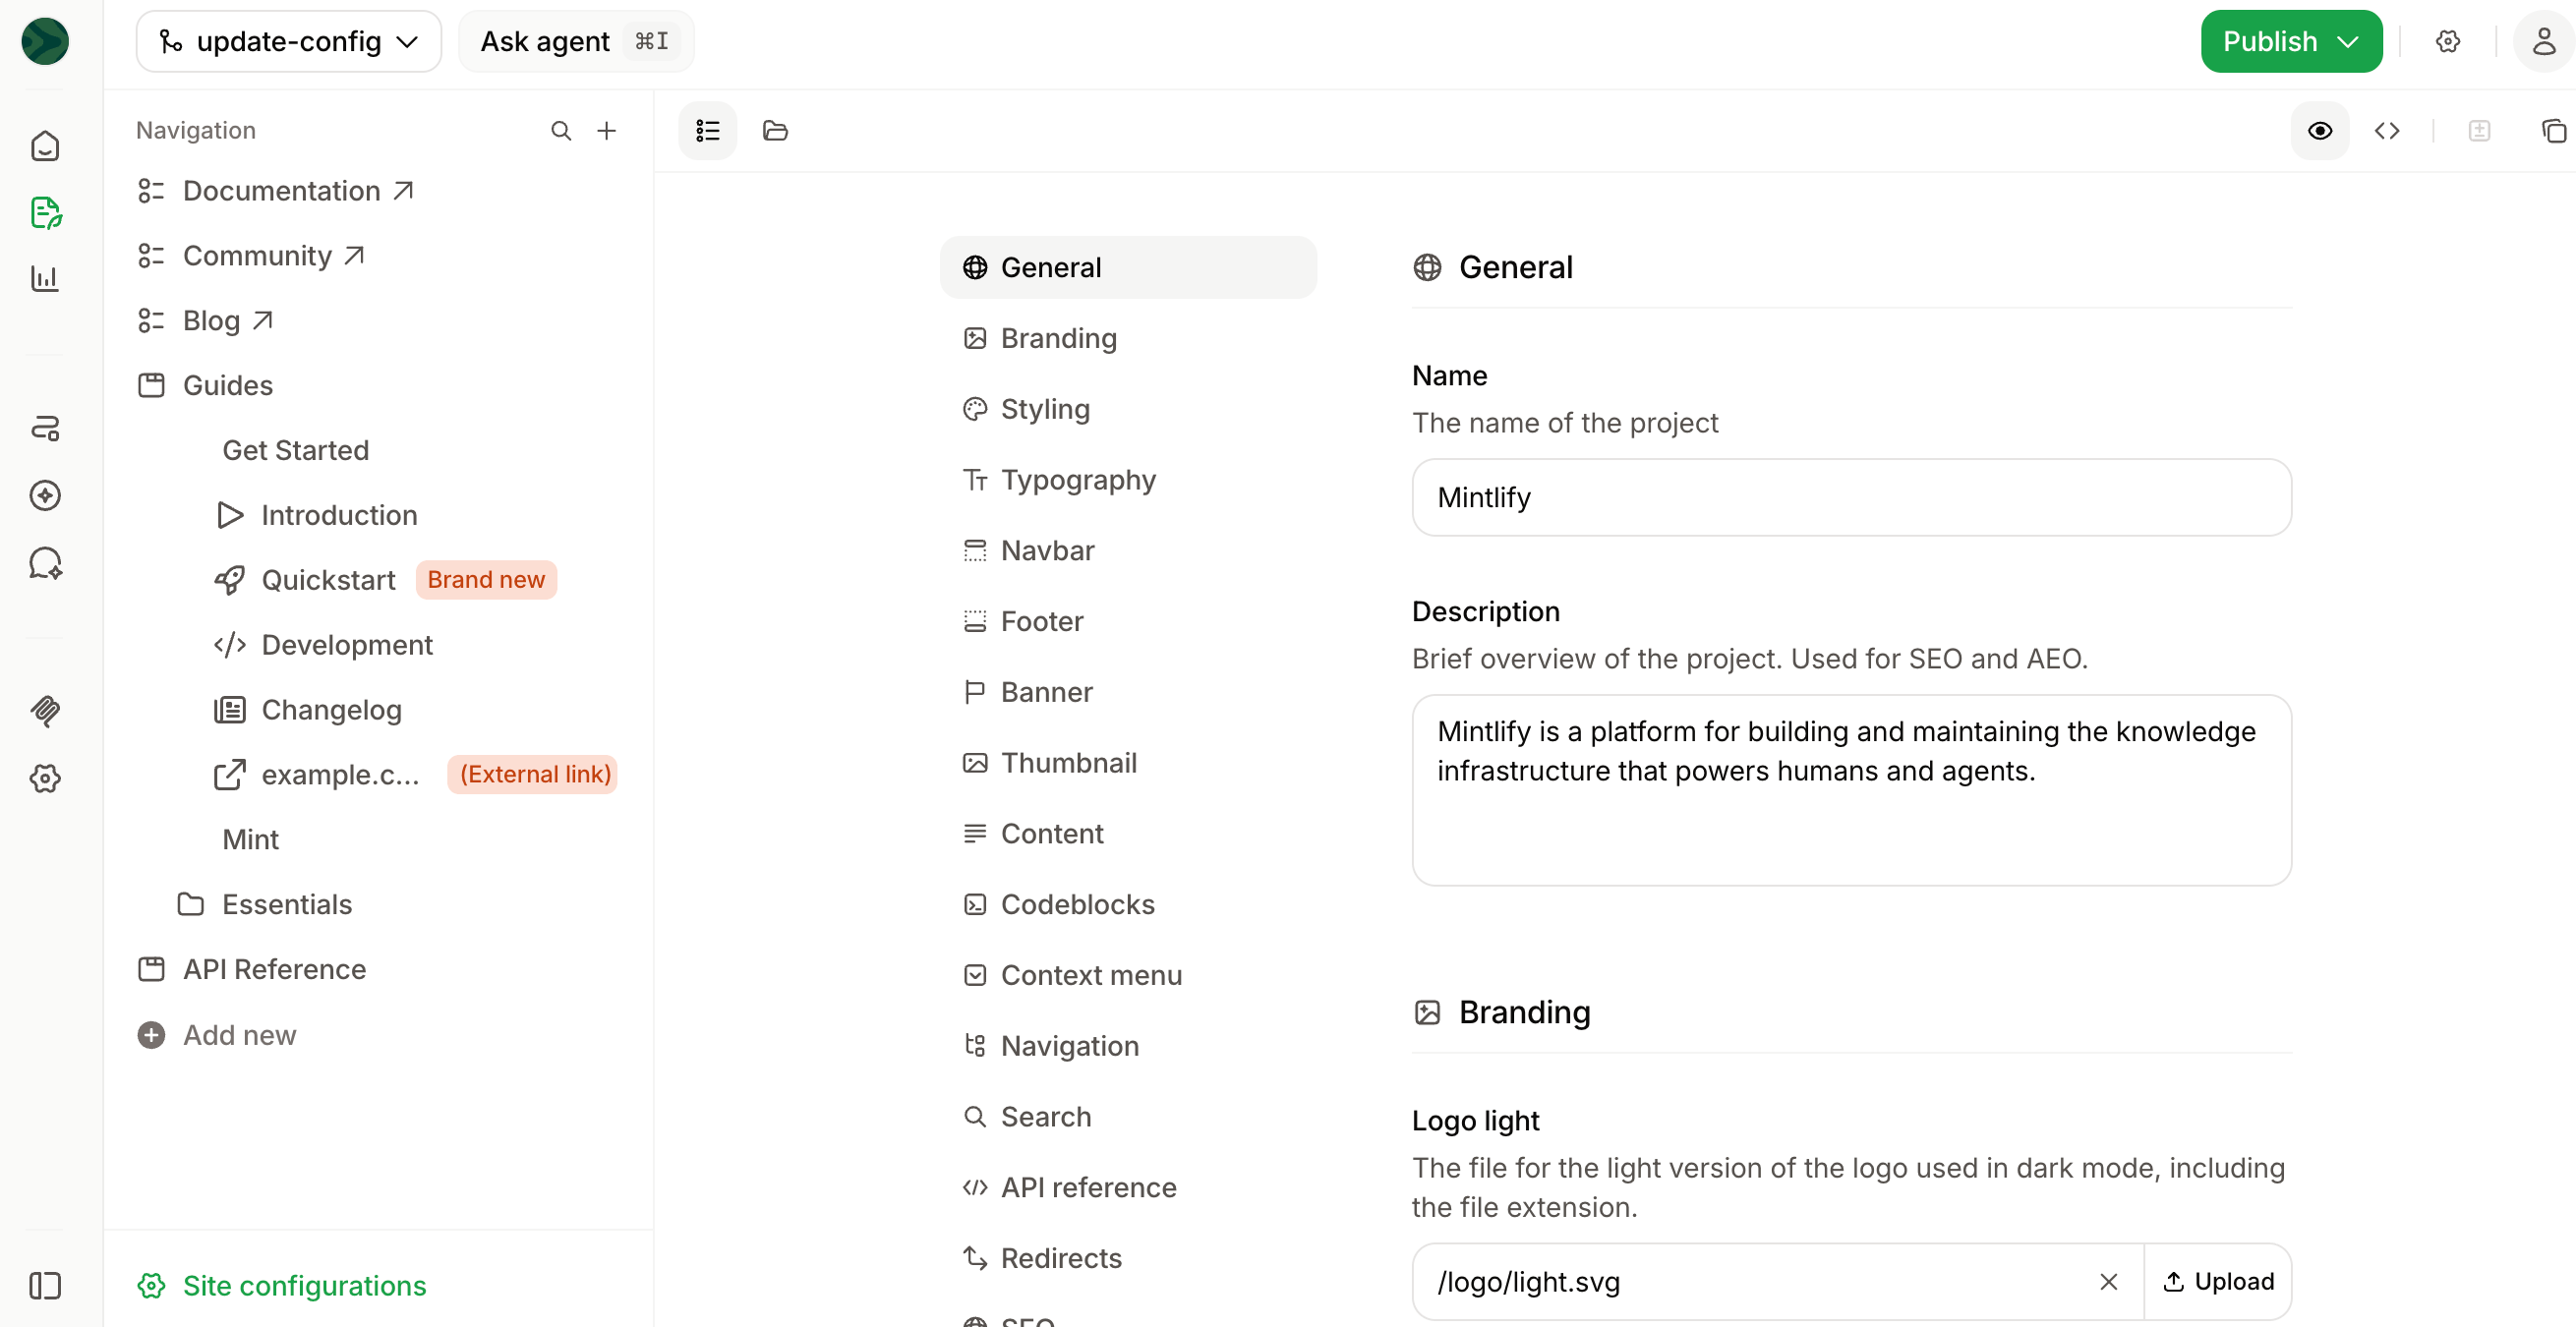This screenshot has height=1327, width=2576.
Task: Click Ask agent button
Action: (575, 41)
